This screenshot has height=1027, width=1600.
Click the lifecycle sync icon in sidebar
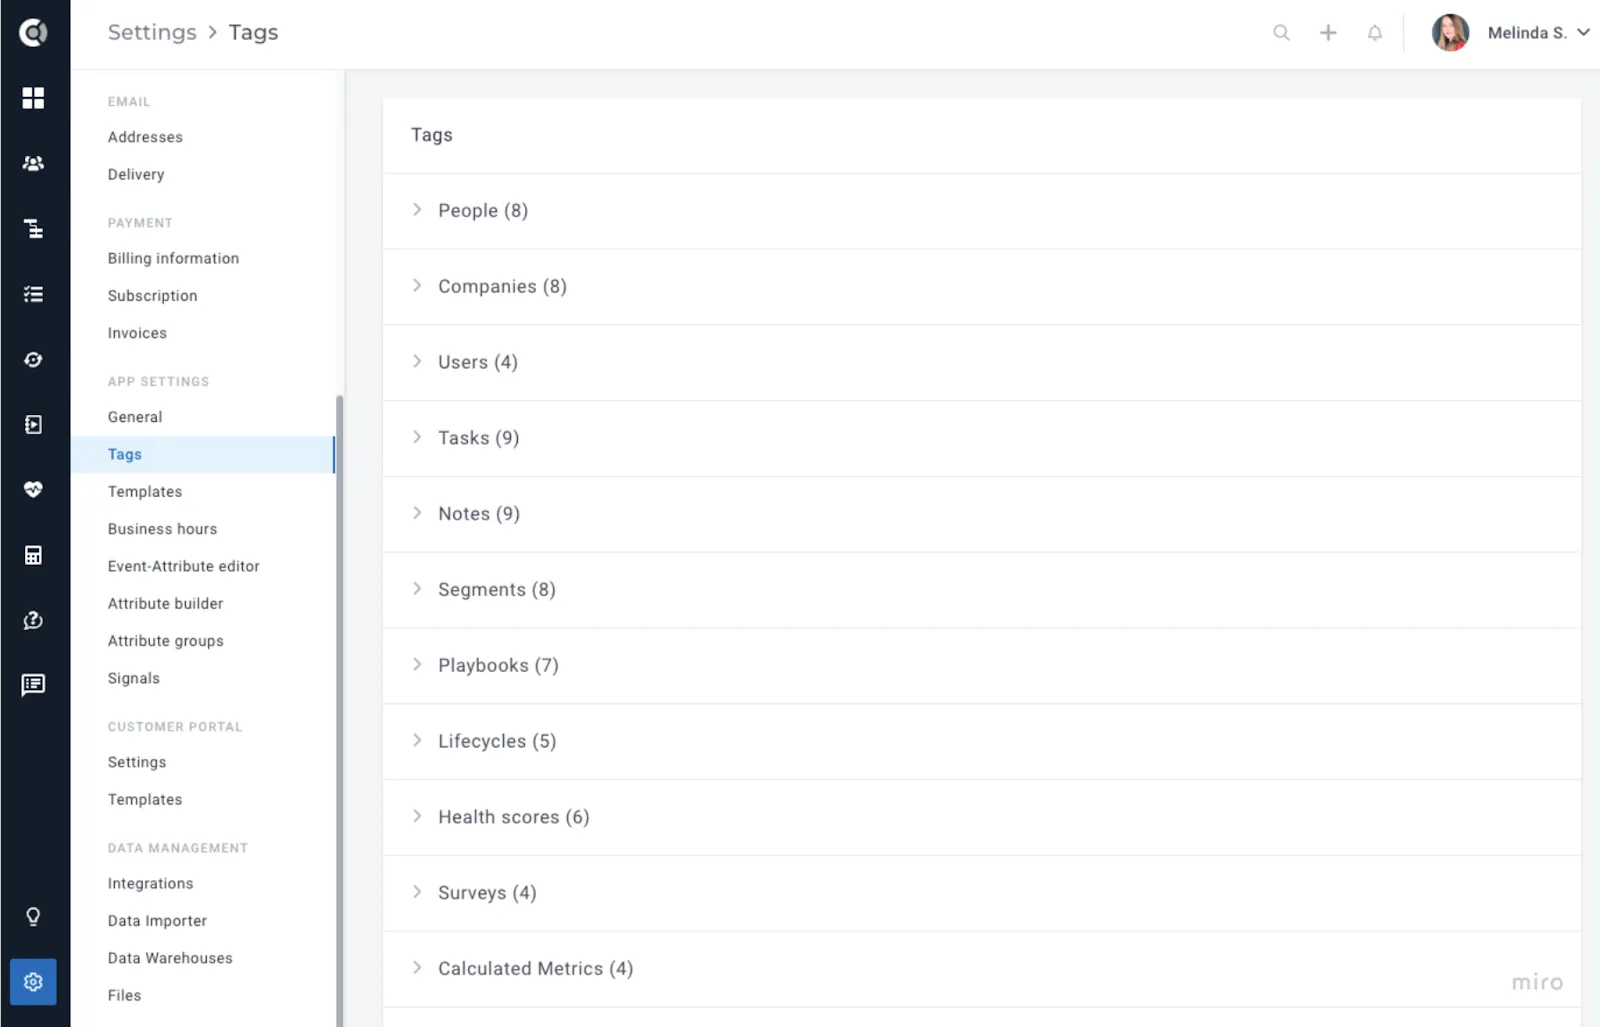coord(33,360)
